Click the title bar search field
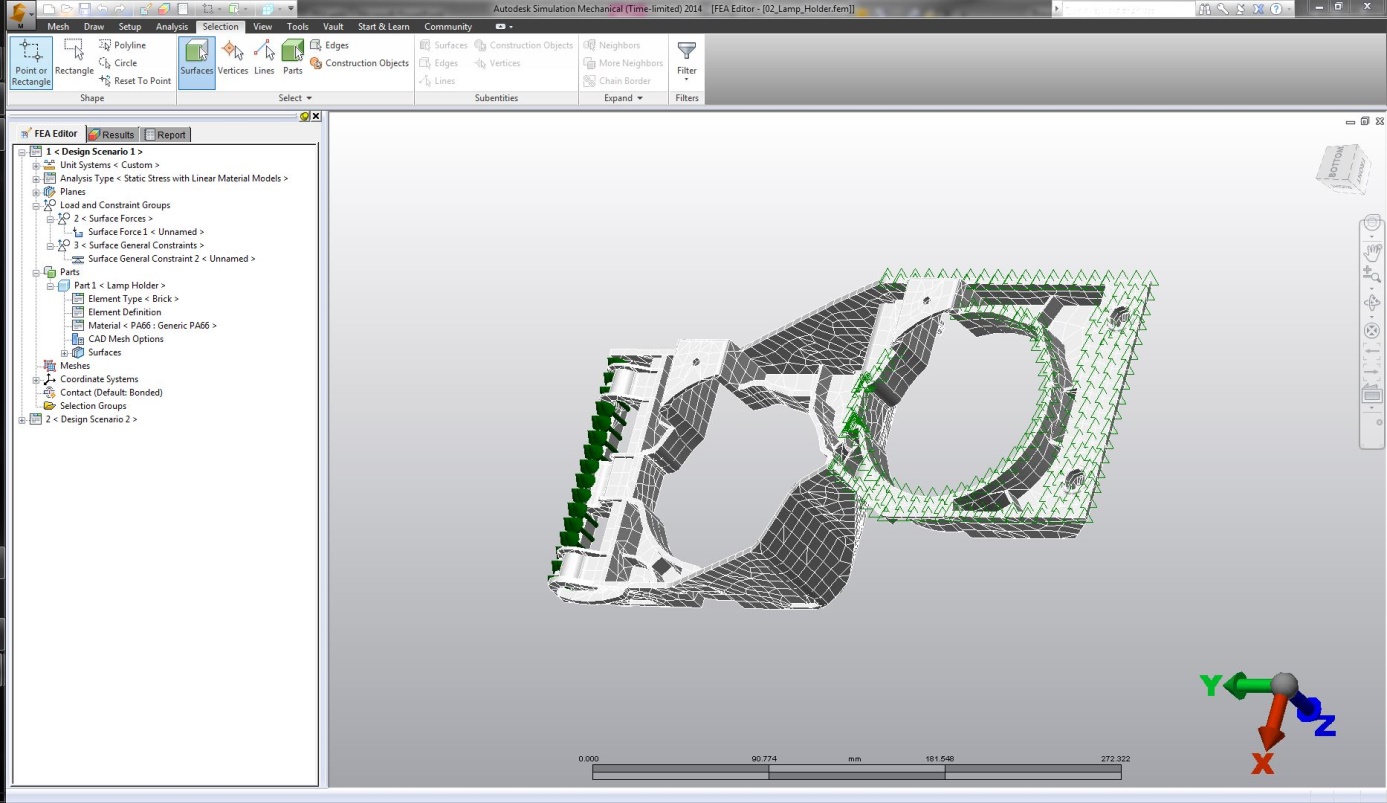This screenshot has width=1387, height=803. 1128,8
